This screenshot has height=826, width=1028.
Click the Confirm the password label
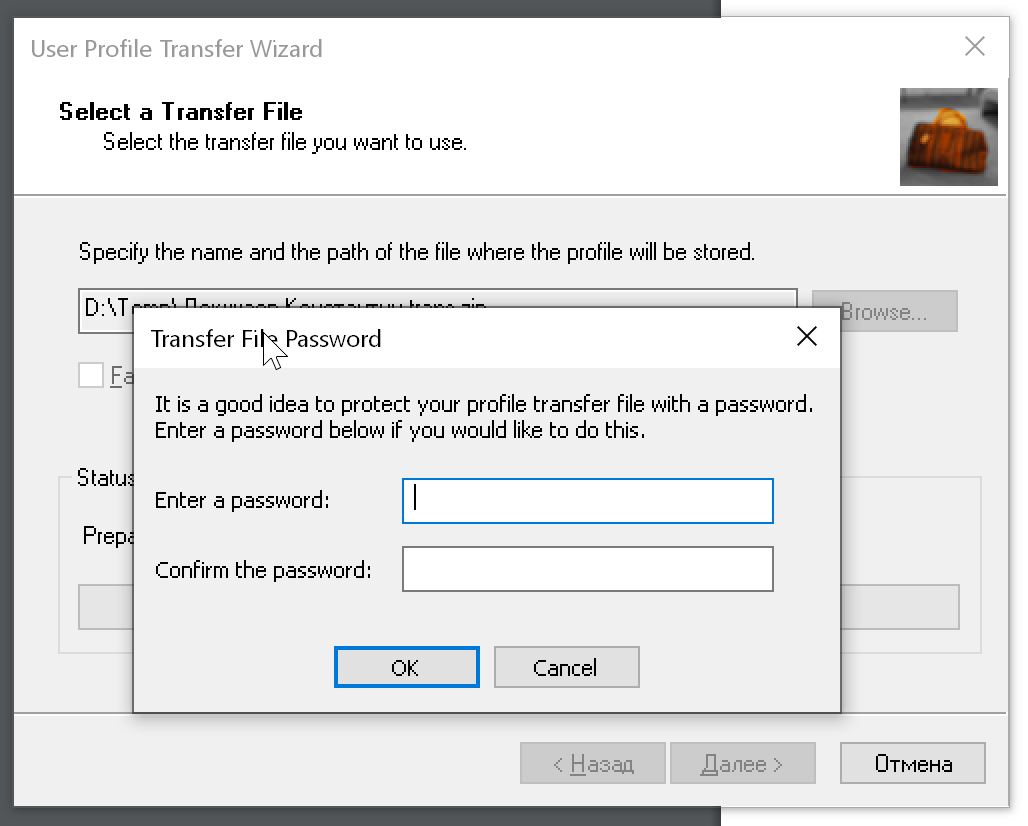click(x=263, y=570)
